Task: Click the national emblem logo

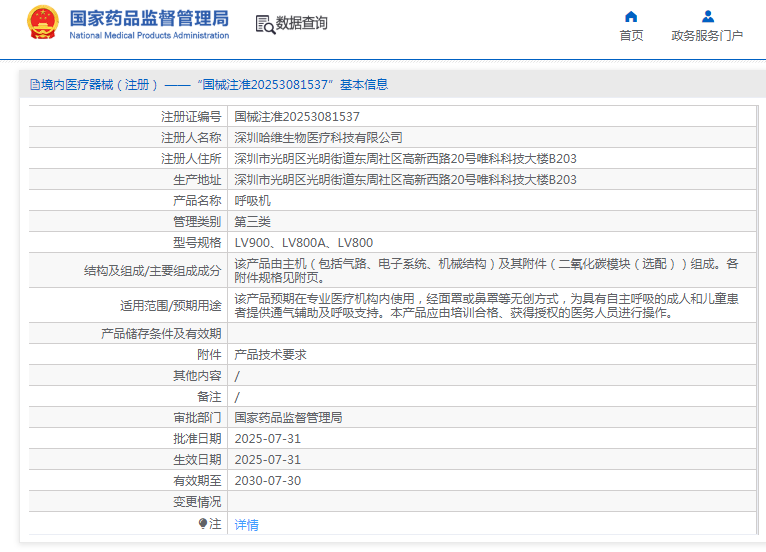Action: point(43,22)
